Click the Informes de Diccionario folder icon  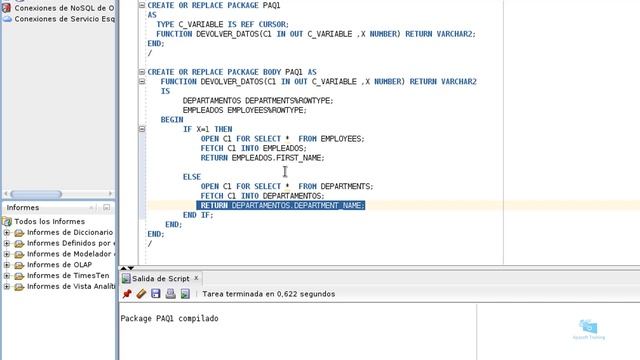click(19, 233)
